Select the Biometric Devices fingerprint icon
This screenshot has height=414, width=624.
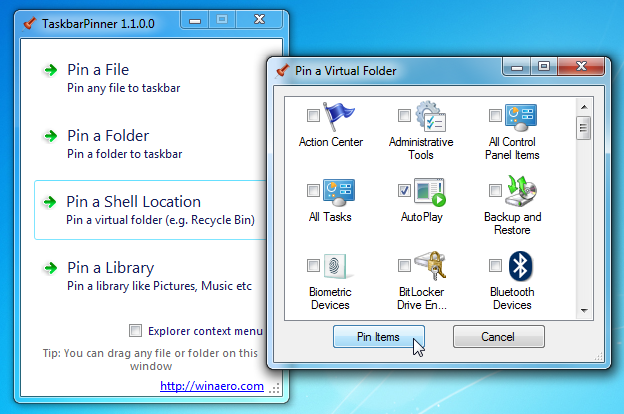tap(338, 266)
